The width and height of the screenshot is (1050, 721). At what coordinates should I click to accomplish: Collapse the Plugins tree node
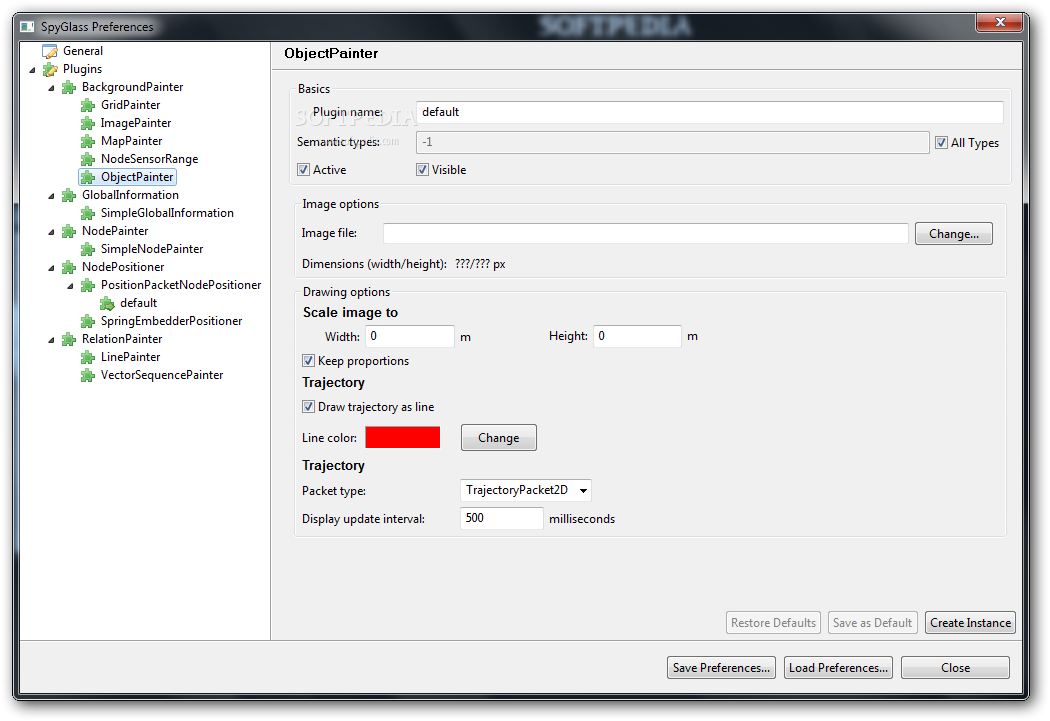(32, 70)
